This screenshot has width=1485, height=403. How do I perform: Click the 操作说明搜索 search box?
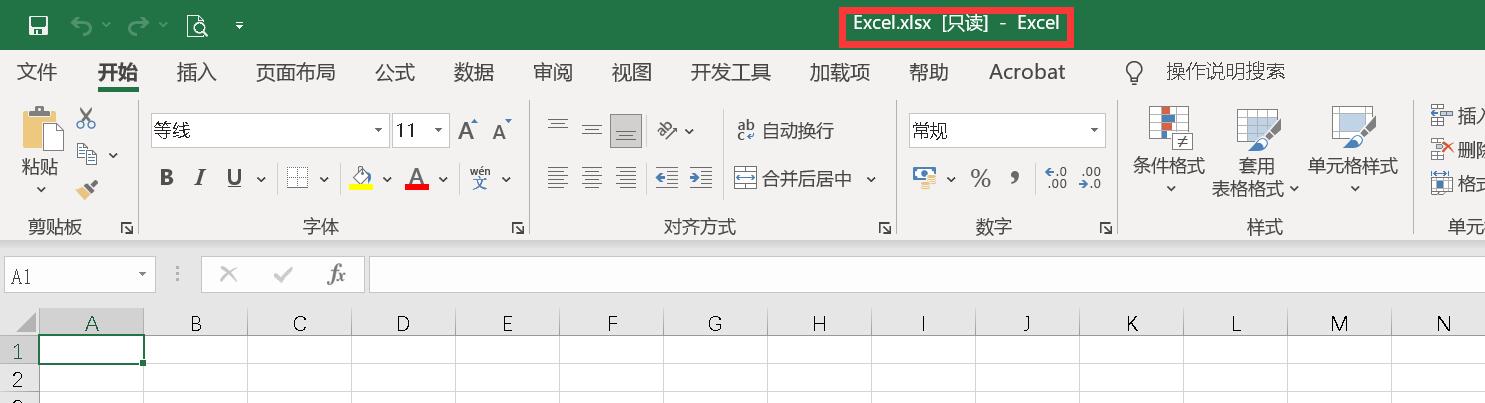1225,72
